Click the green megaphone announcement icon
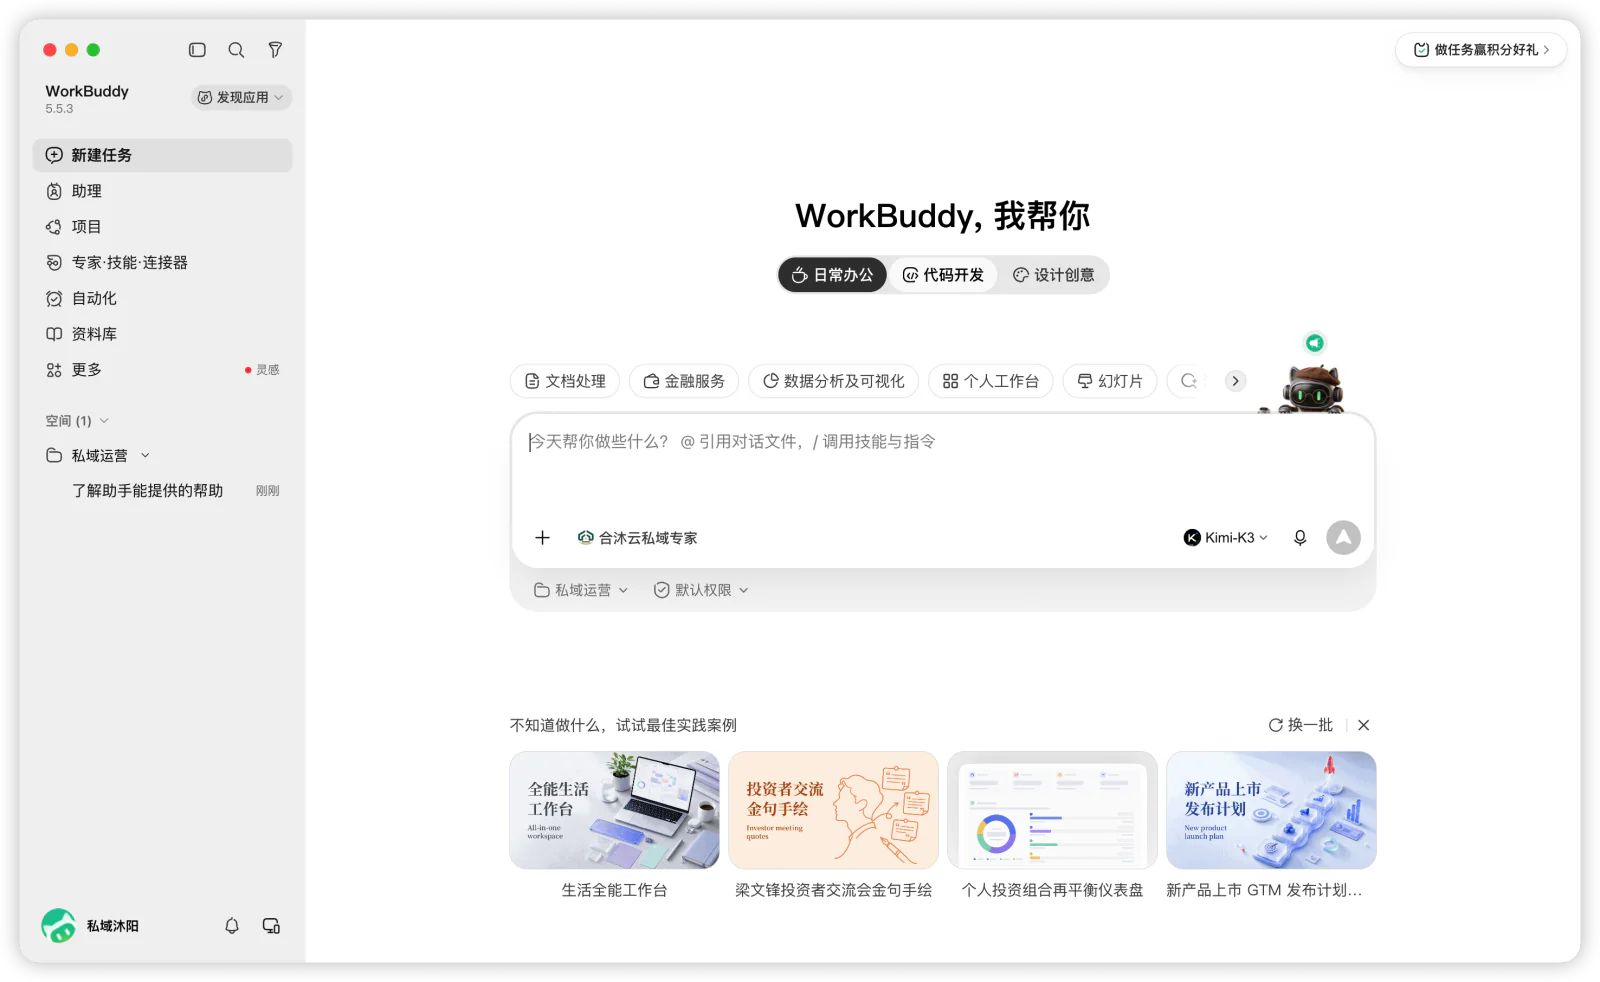This screenshot has width=1600, height=982. pos(1315,343)
